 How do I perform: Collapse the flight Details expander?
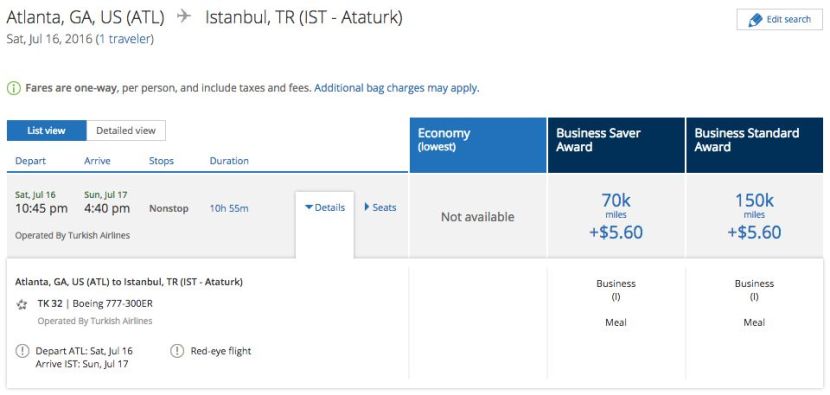click(325, 208)
